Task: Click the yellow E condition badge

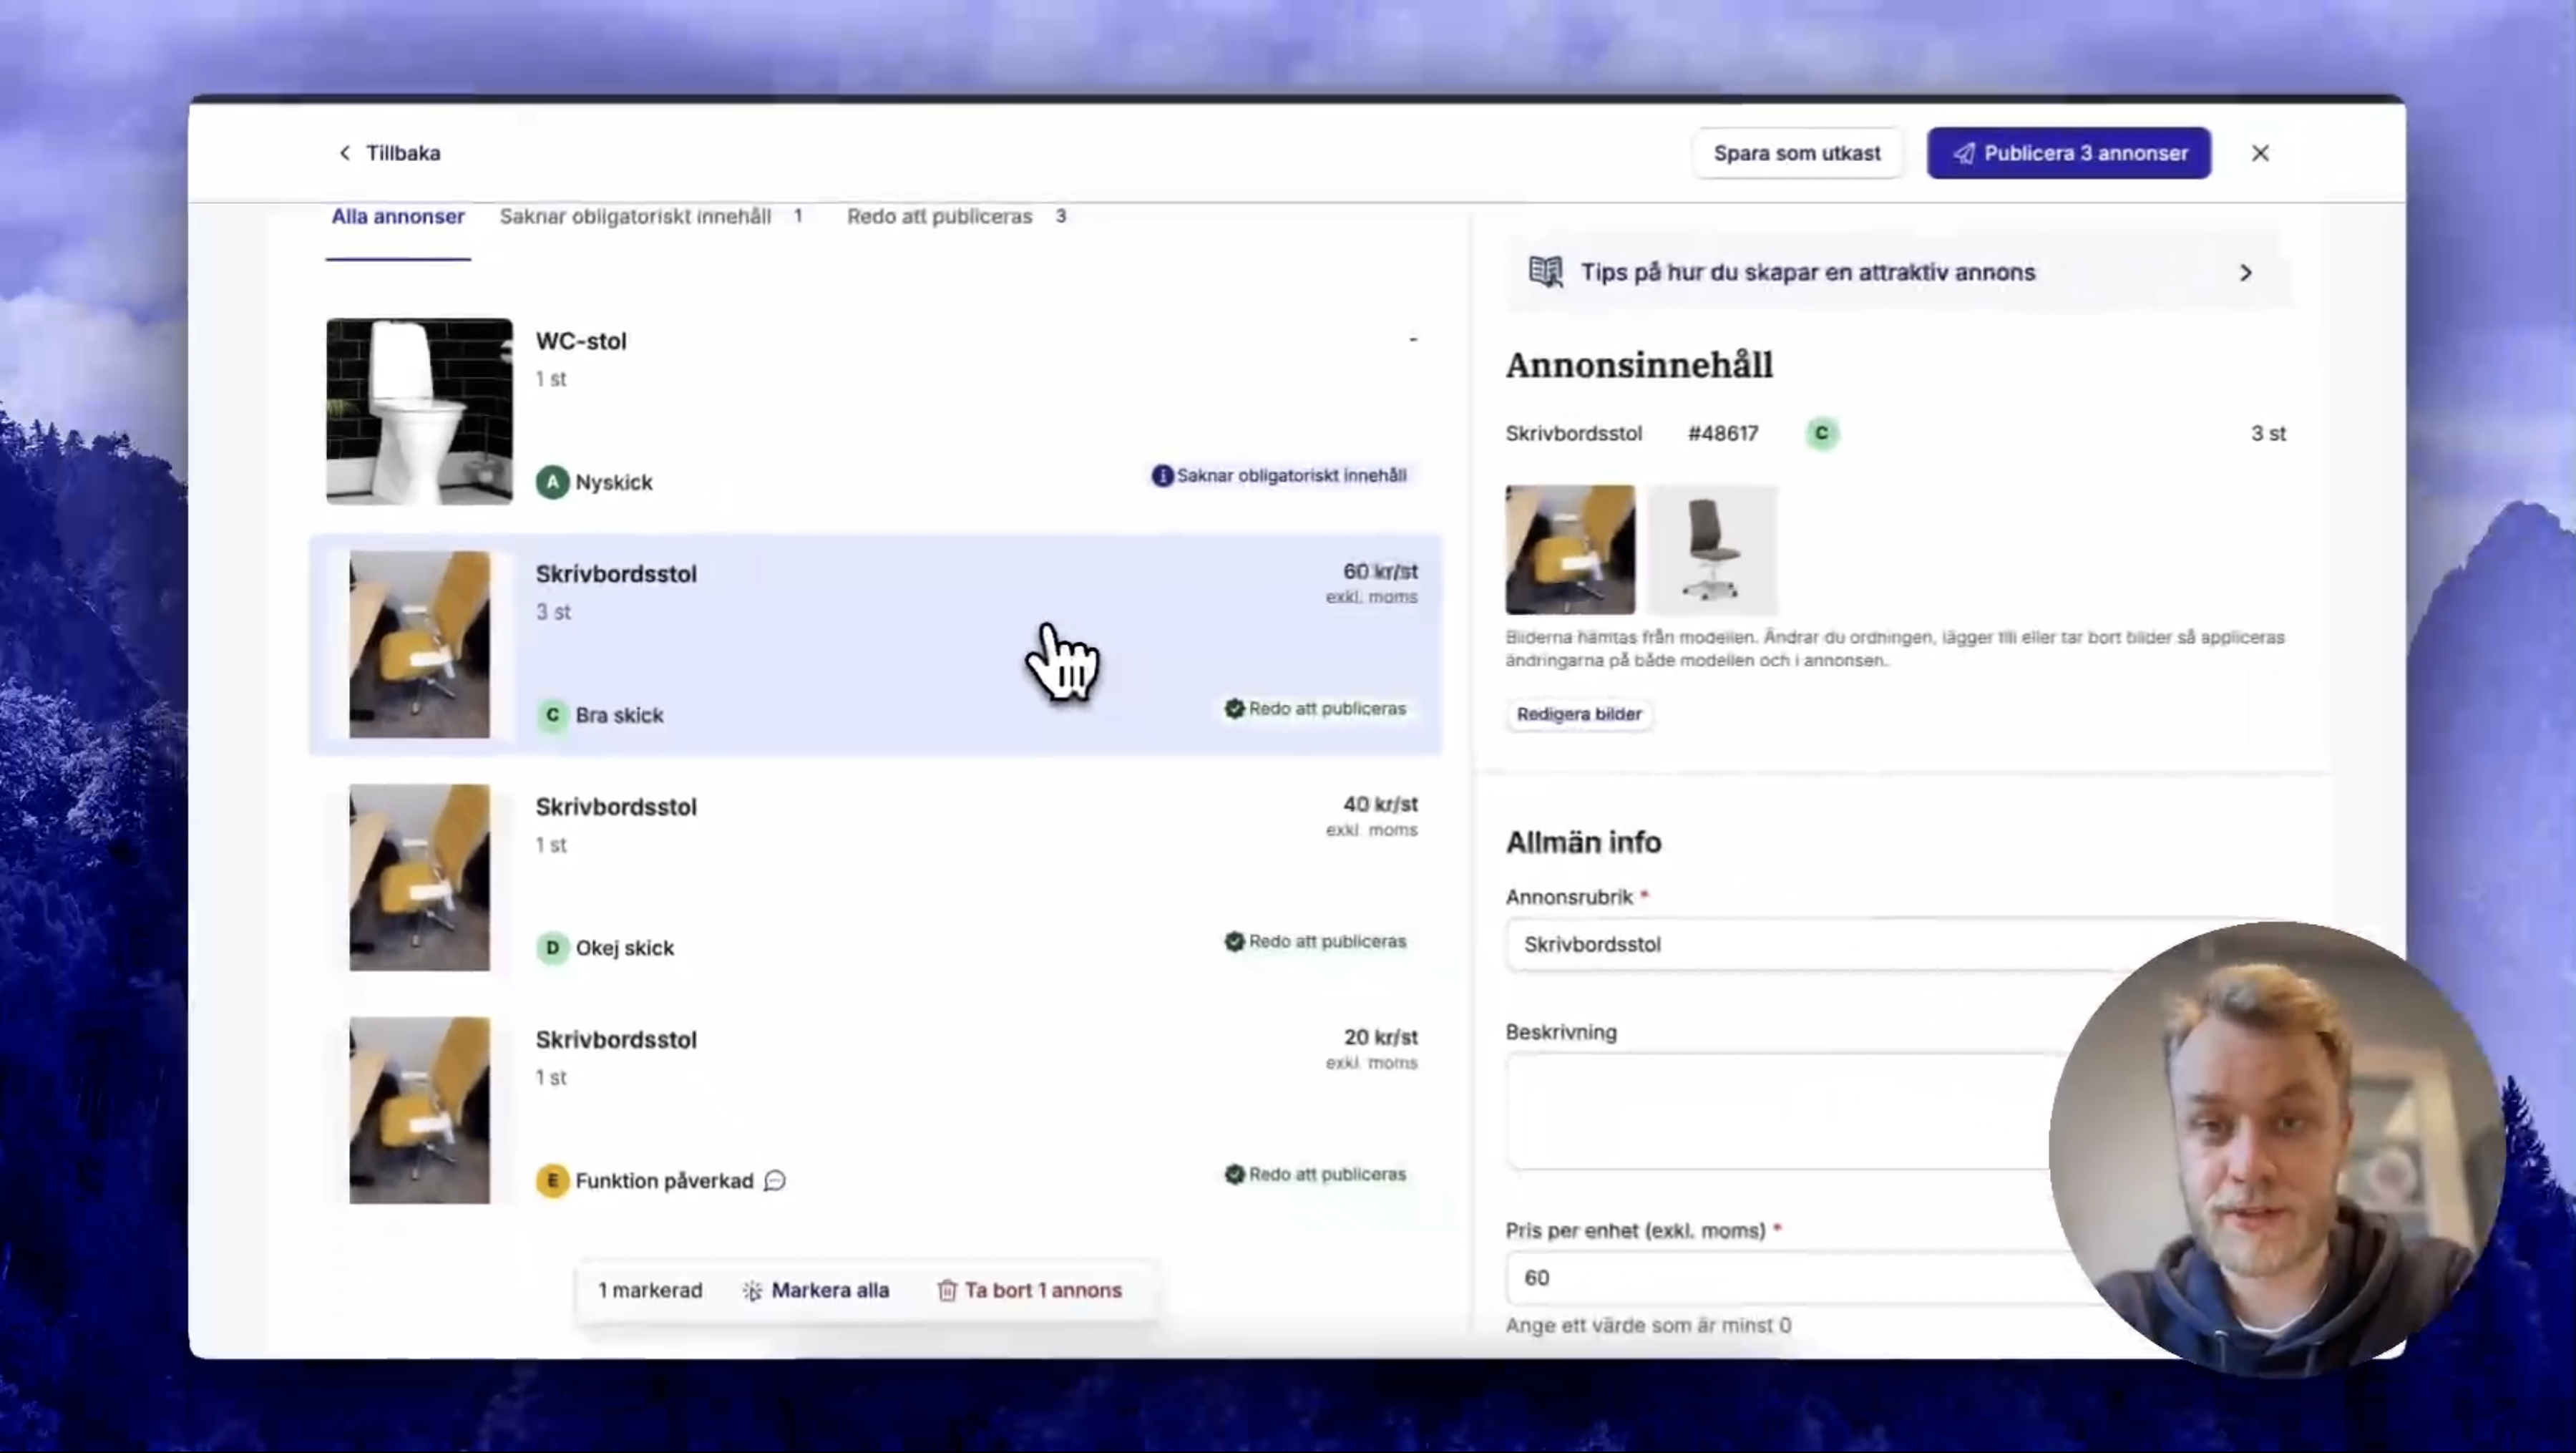Action: (552, 1181)
